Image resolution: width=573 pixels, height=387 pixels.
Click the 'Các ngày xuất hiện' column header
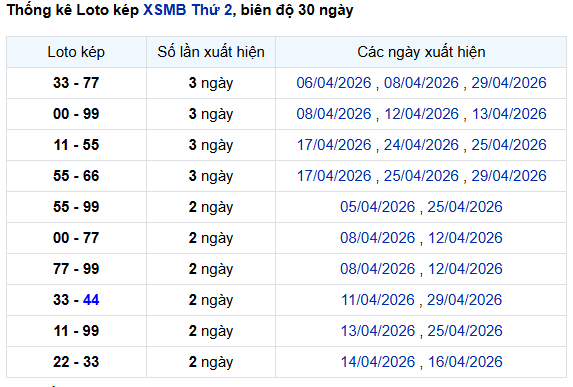click(421, 52)
